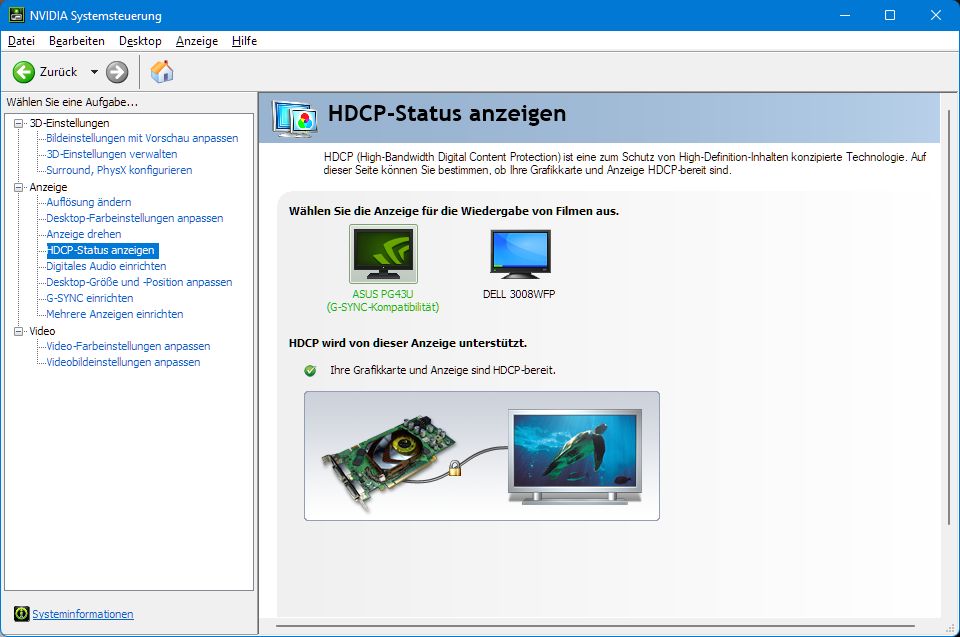The height and width of the screenshot is (637, 960).
Task: Click the Zurück button label
Action: 59,72
